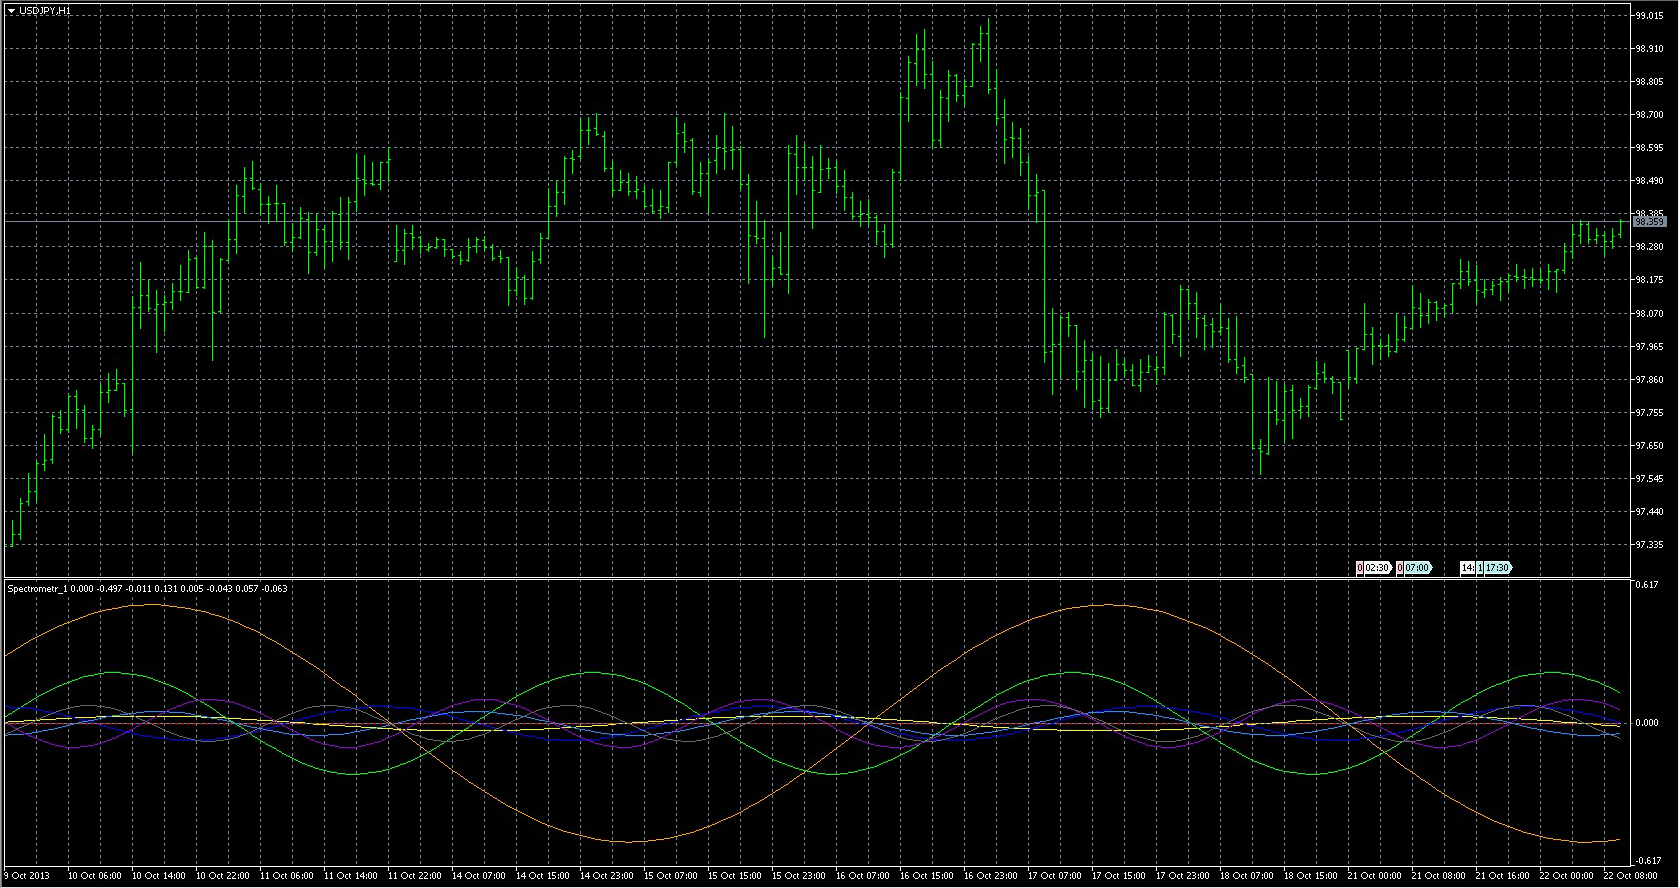Click the 99.015 price scale label
The height and width of the screenshot is (888, 1680).
click(x=1649, y=16)
